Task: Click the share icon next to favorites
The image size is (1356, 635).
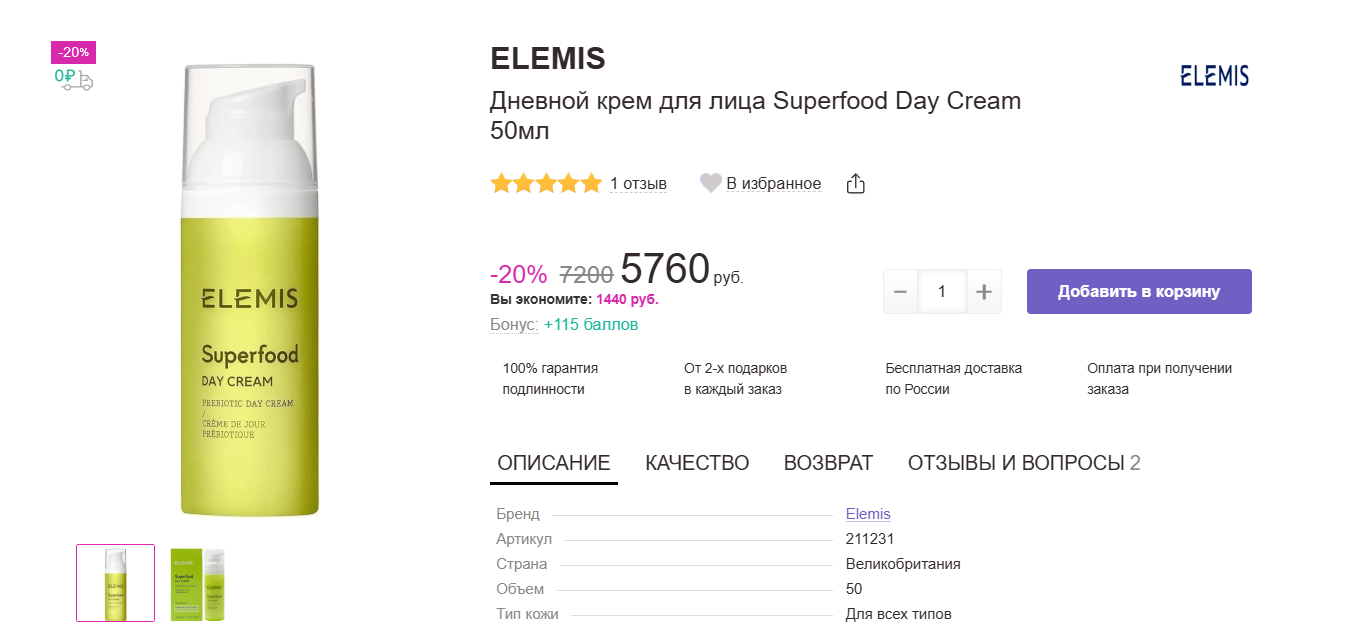Action: [x=855, y=184]
